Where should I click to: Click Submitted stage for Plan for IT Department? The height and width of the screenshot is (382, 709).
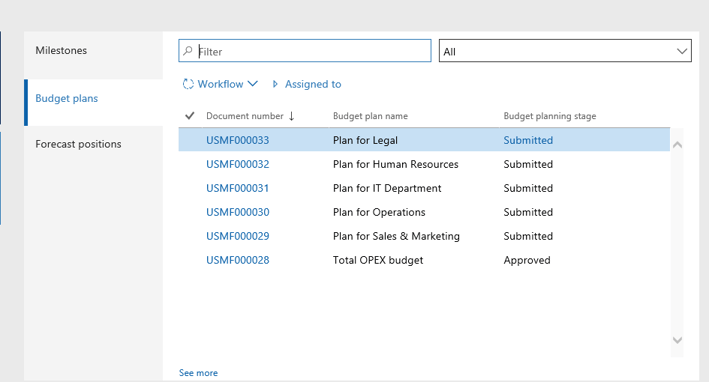click(528, 188)
